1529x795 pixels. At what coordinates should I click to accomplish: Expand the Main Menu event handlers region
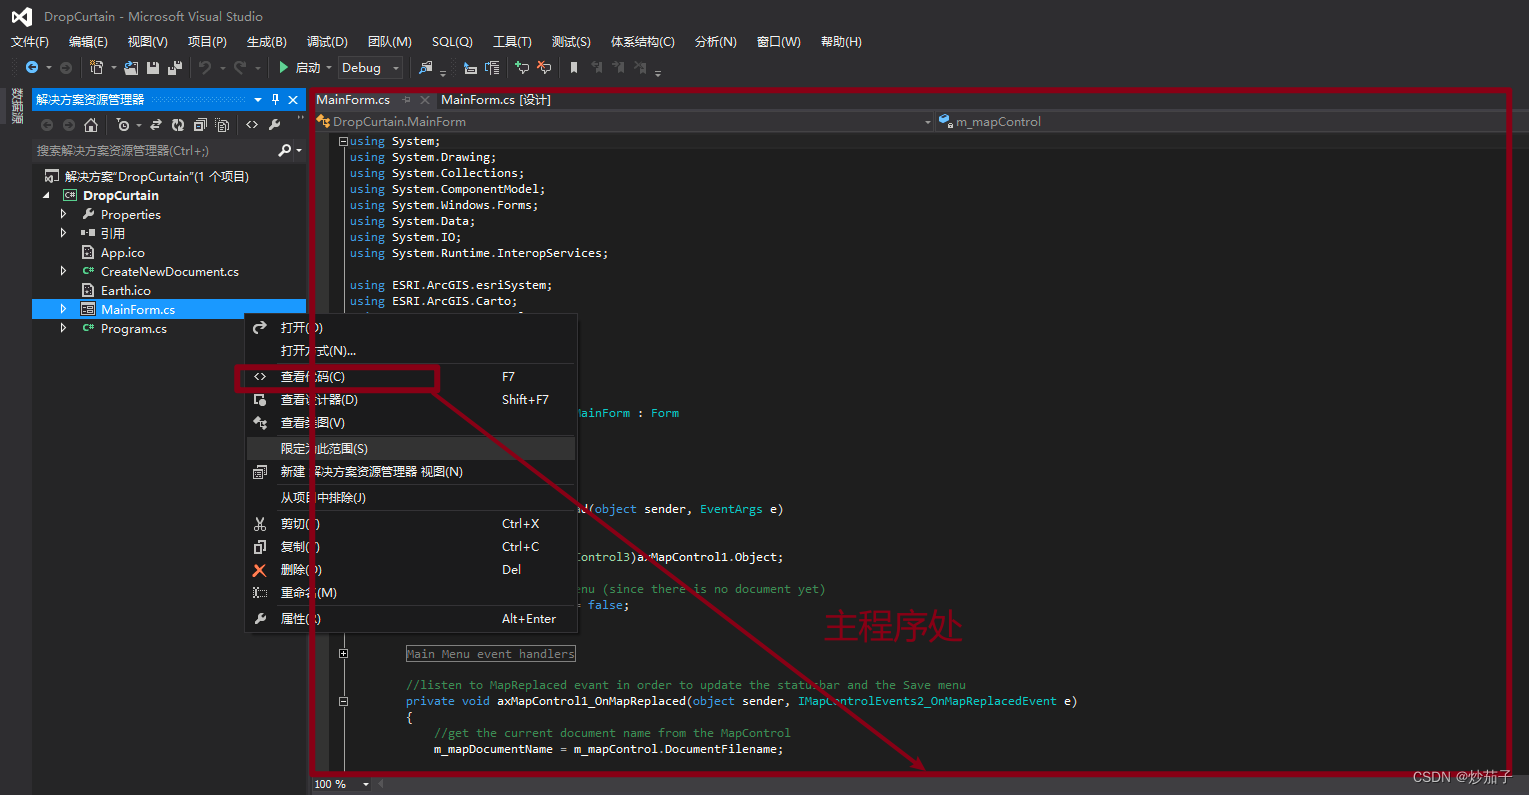(343, 654)
